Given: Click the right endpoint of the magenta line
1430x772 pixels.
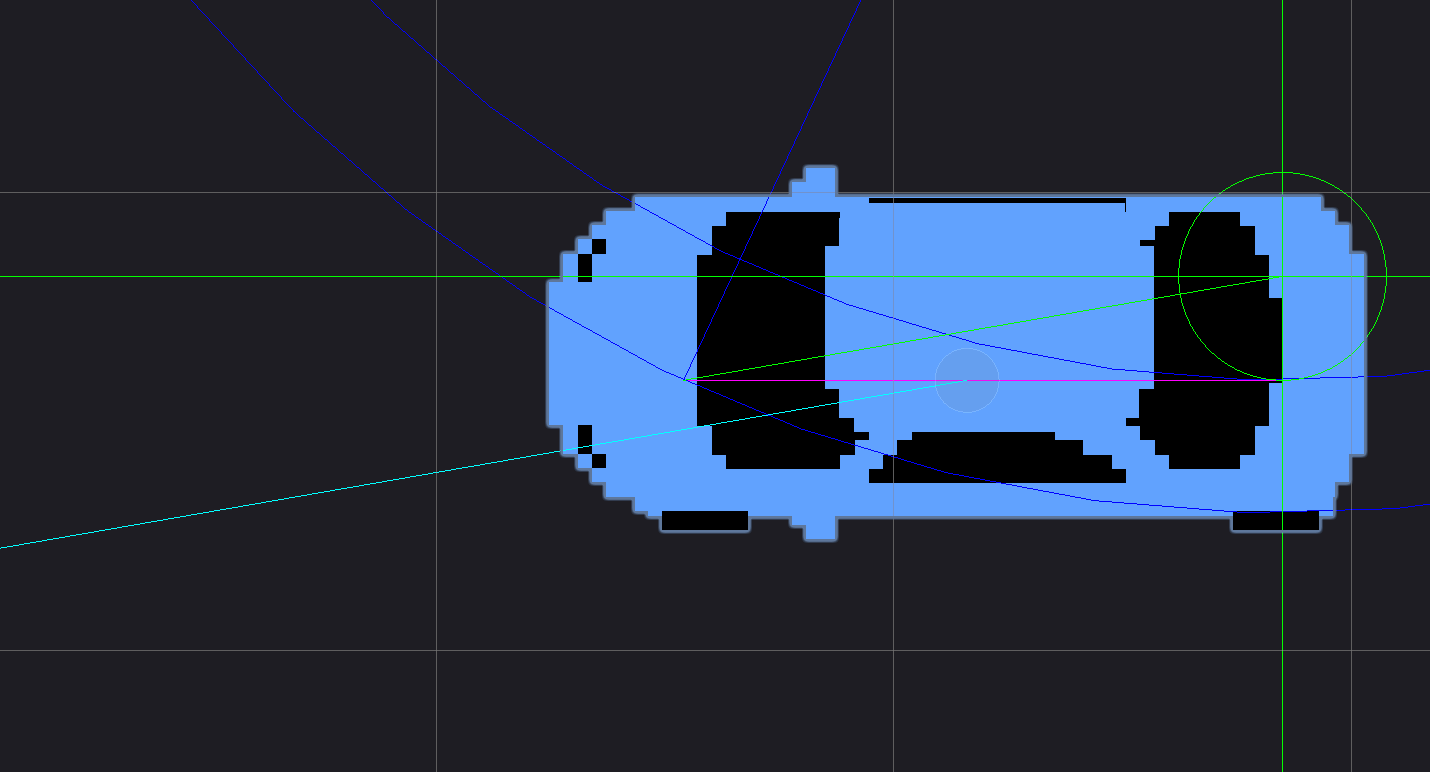Looking at the screenshot, I should 1282,380.
